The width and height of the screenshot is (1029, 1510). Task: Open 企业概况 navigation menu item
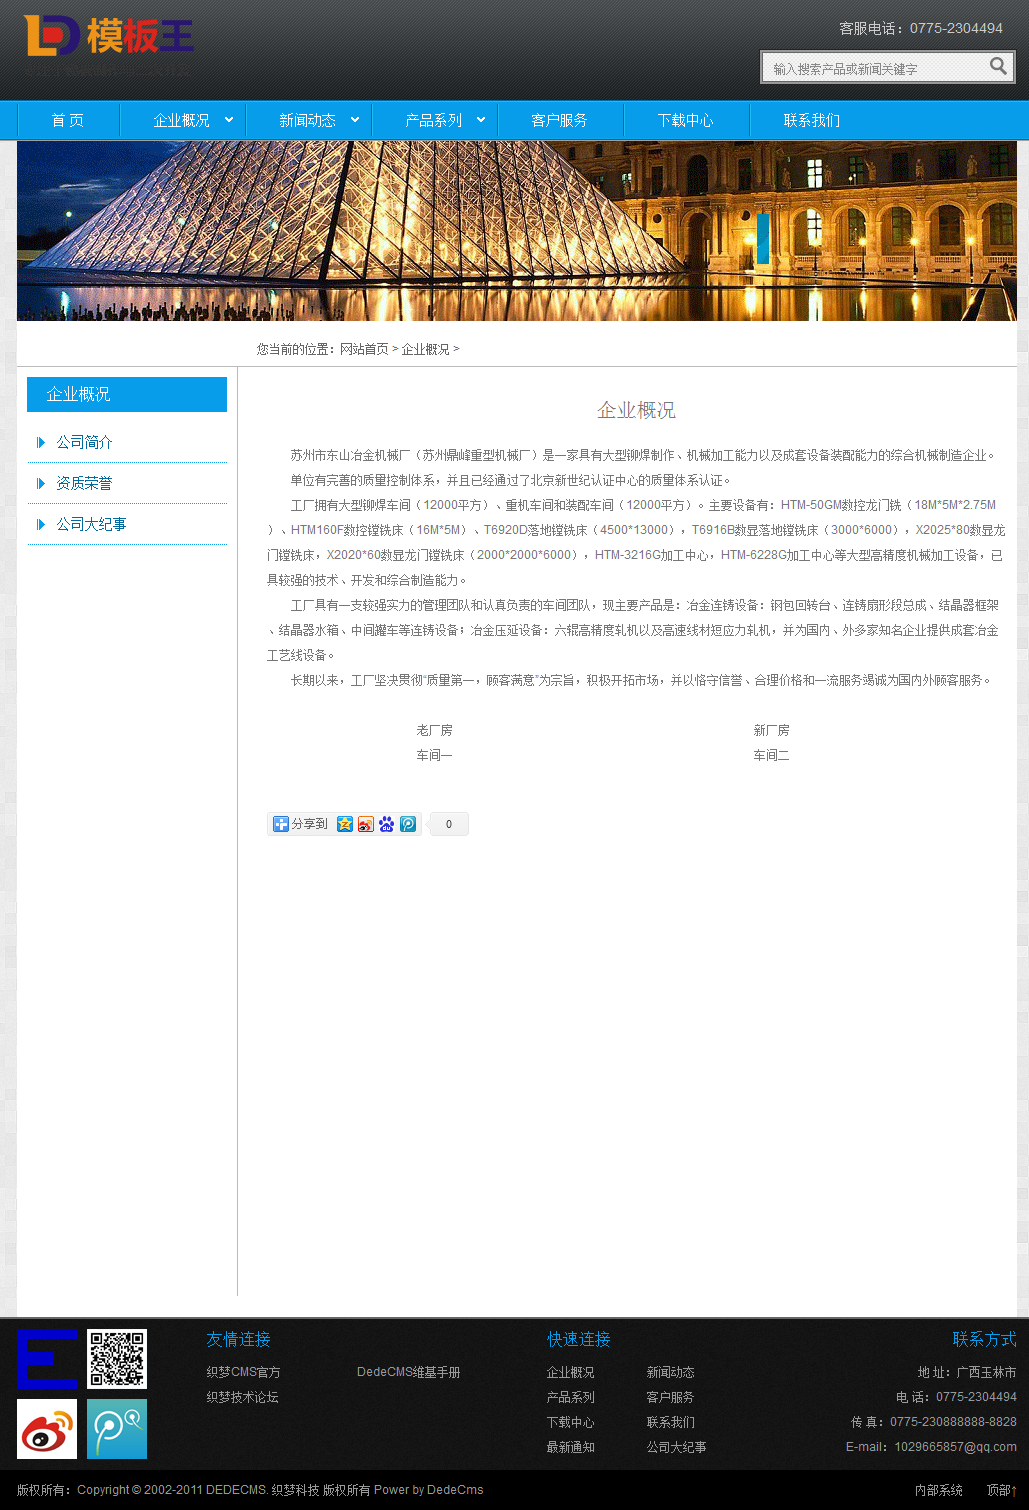181,120
